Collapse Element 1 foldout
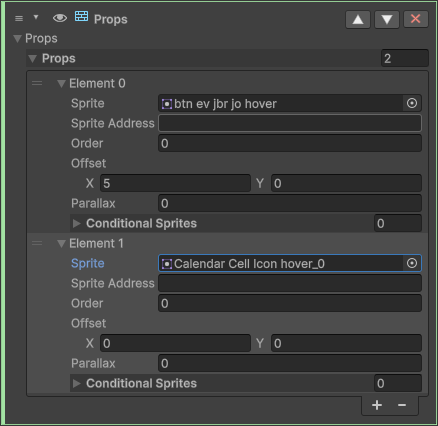Image resolution: width=438 pixels, height=426 pixels. (x=61, y=244)
